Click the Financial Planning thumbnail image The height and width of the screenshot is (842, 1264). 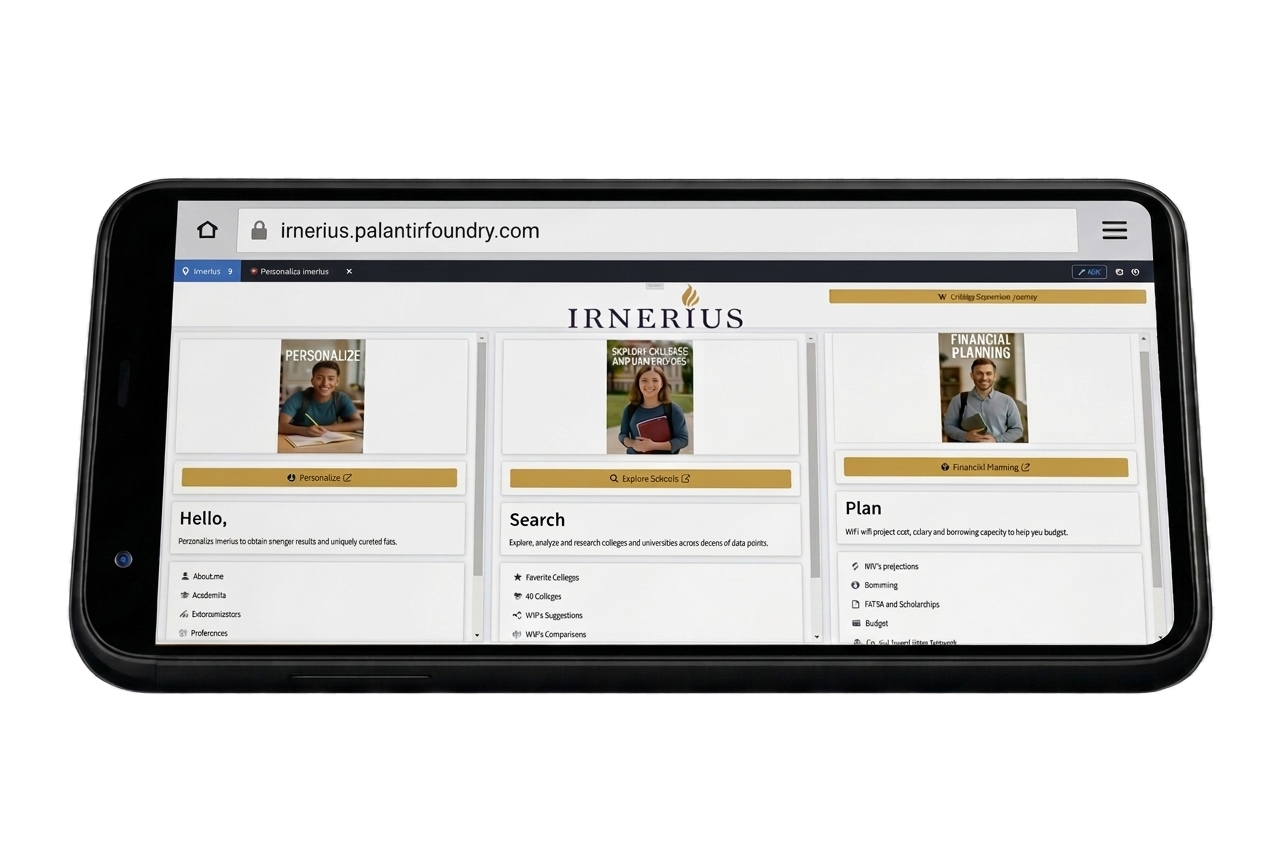point(982,388)
